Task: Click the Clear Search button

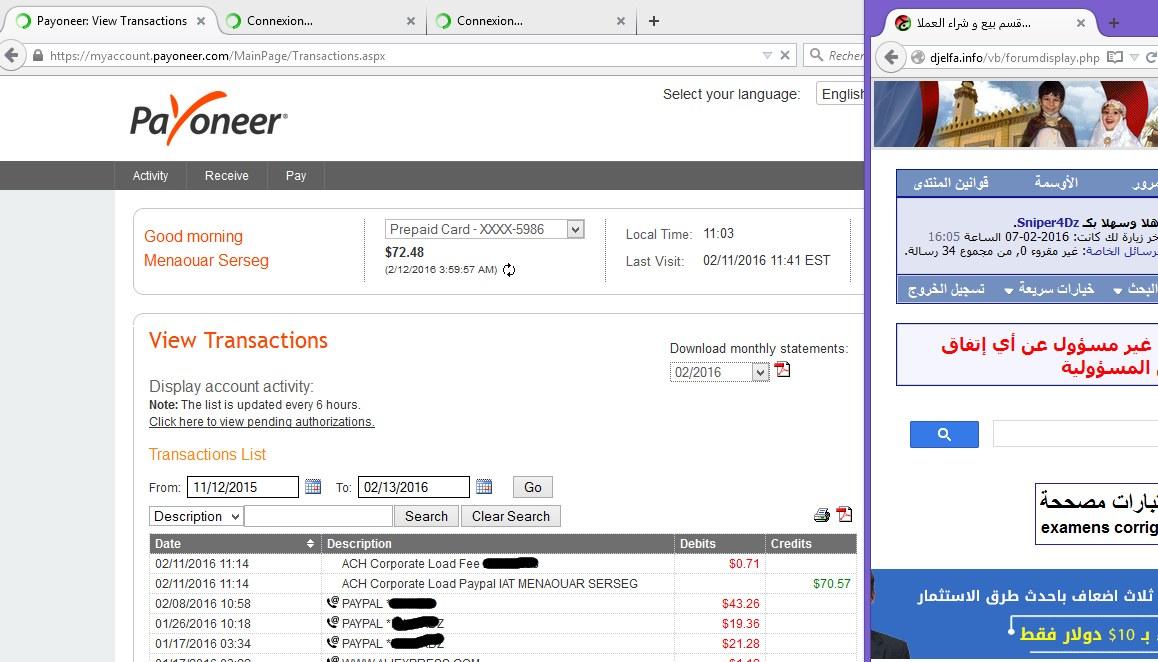Action: pyautogui.click(x=511, y=516)
